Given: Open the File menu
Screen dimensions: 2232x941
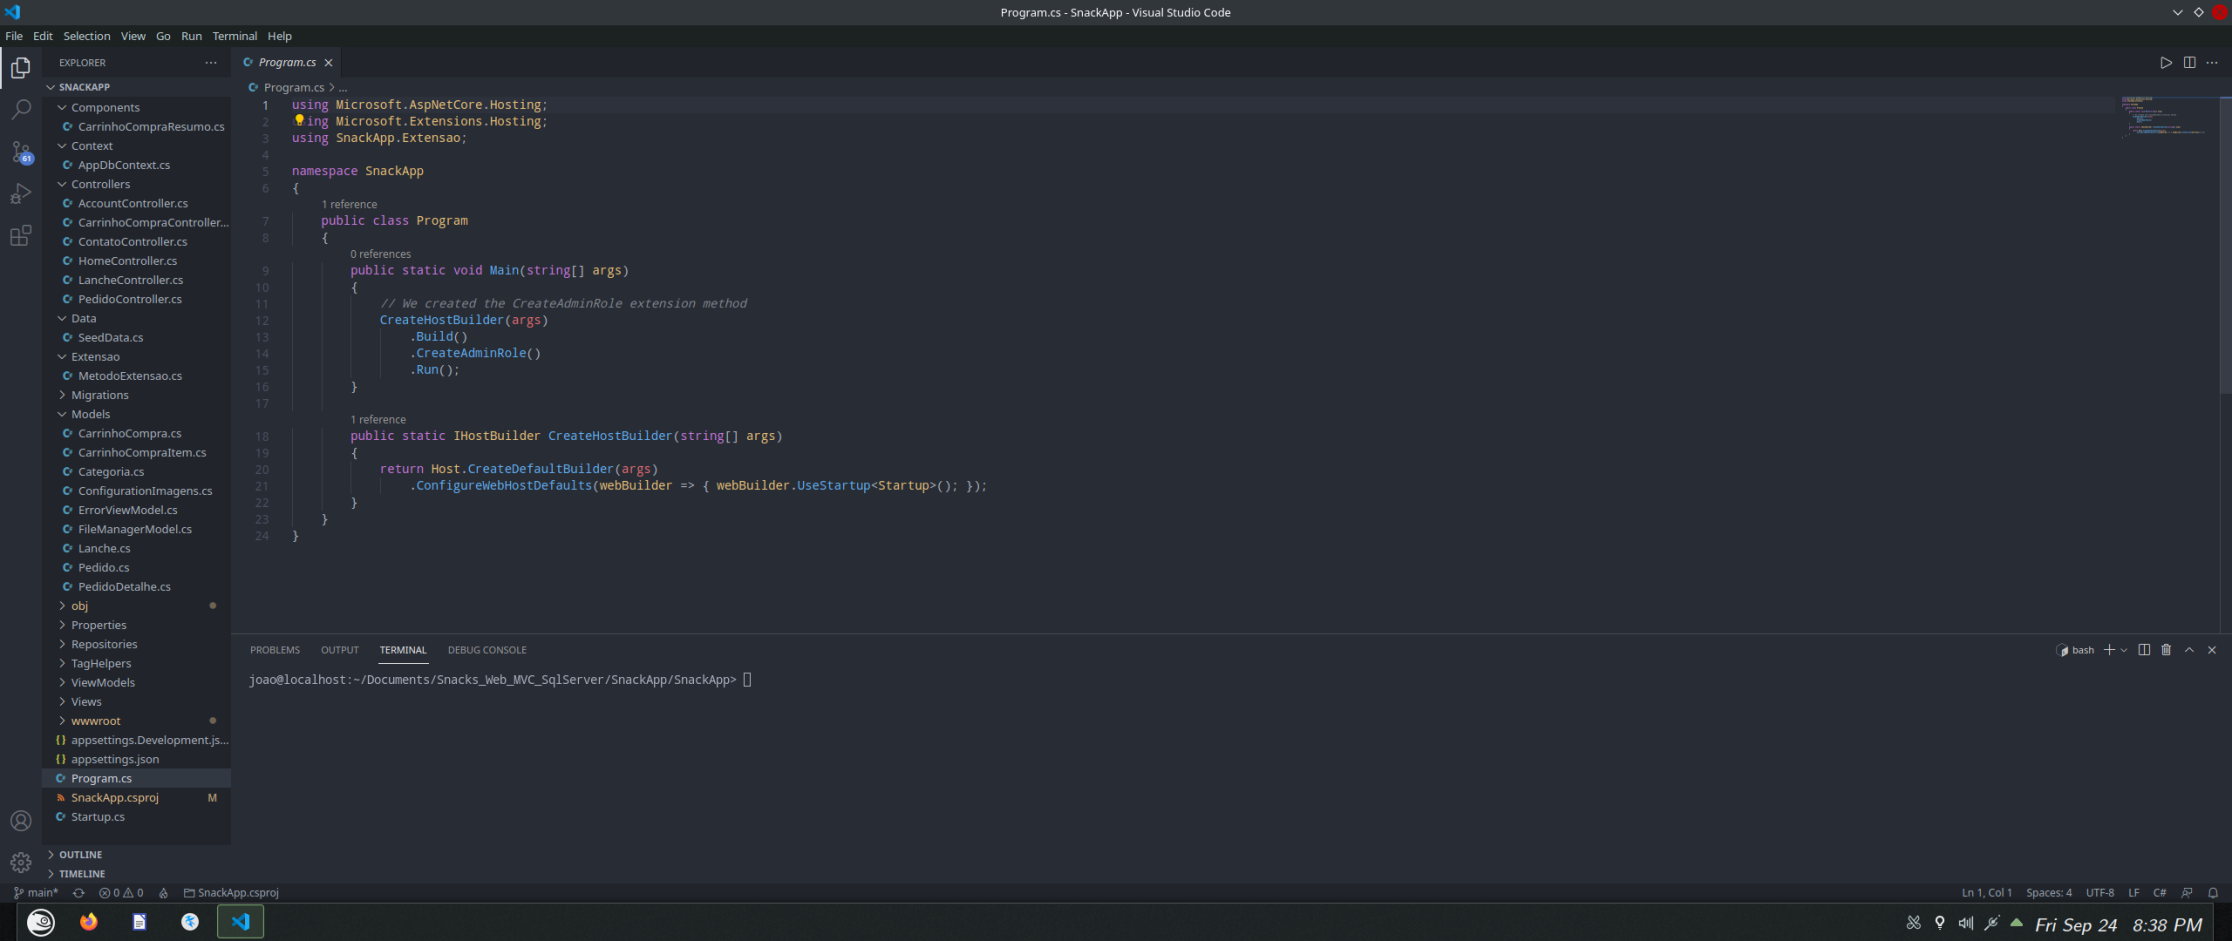Looking at the screenshot, I should [x=14, y=36].
